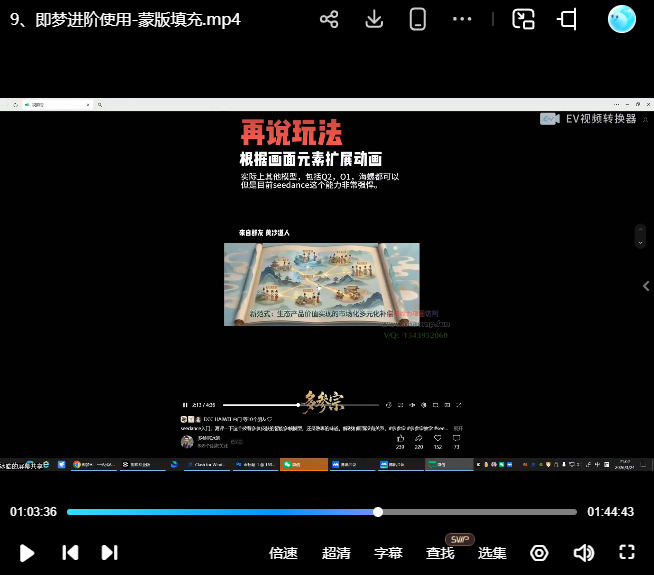654x575 pixels.
Task: Switch to picture-in-picture mini window
Action: pos(523,19)
